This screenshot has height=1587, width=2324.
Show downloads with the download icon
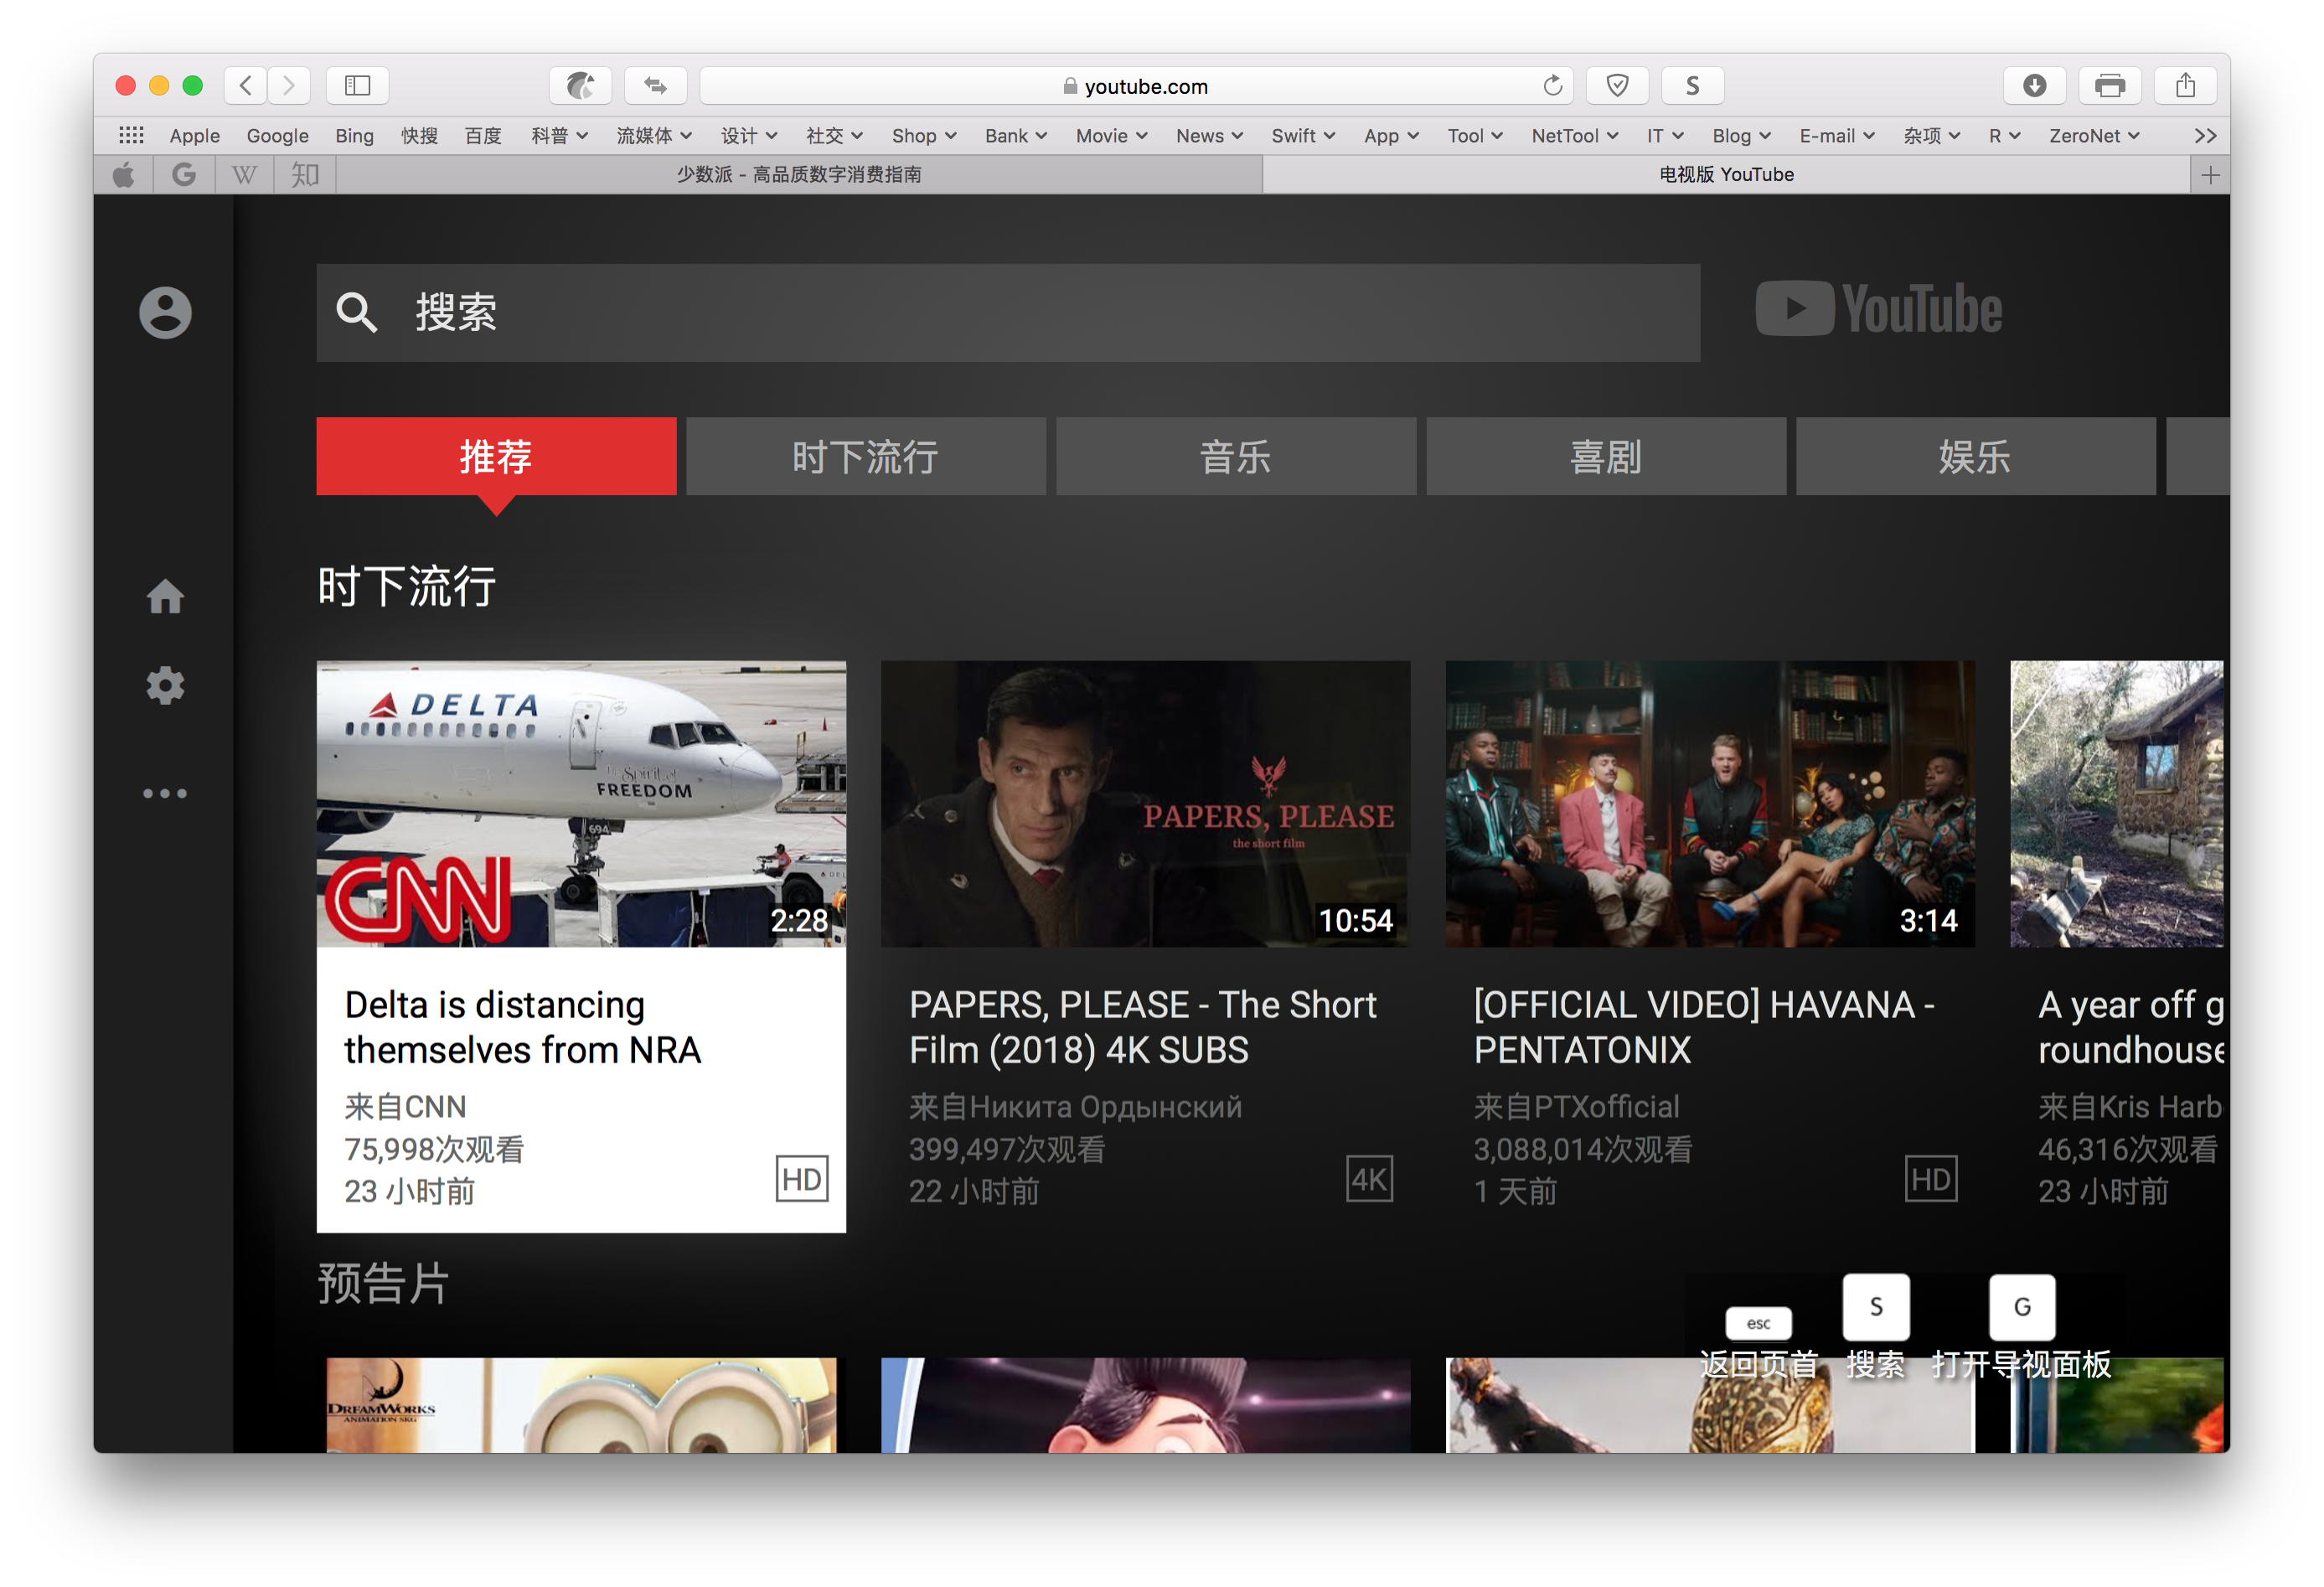[2034, 86]
